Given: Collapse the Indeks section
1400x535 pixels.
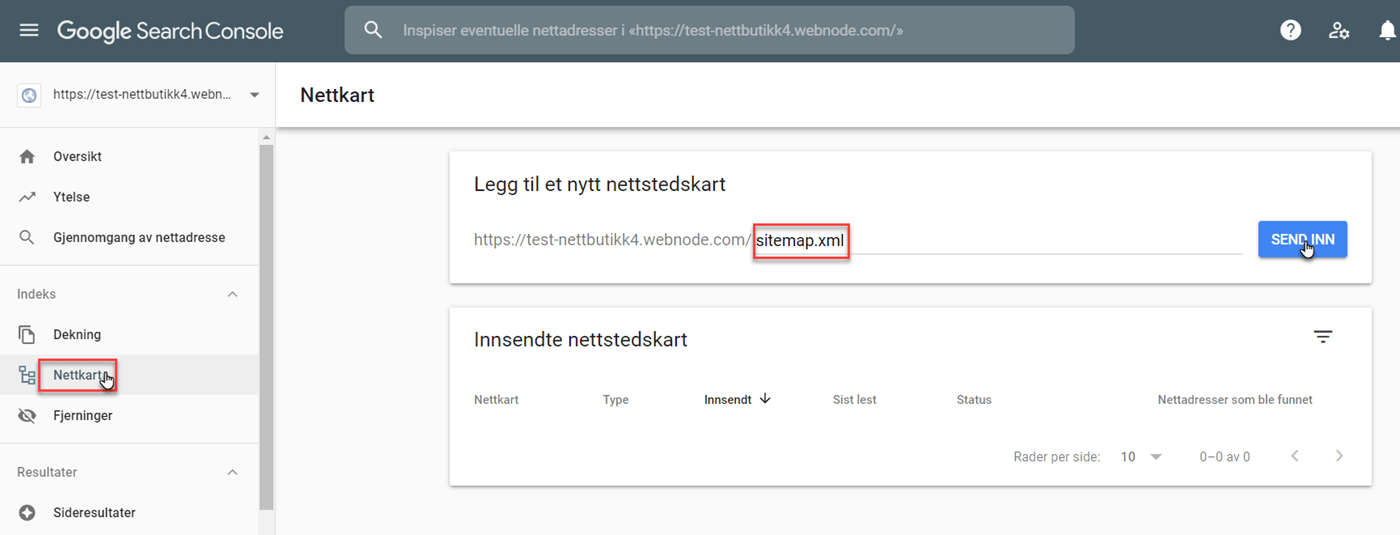Looking at the screenshot, I should tap(232, 294).
